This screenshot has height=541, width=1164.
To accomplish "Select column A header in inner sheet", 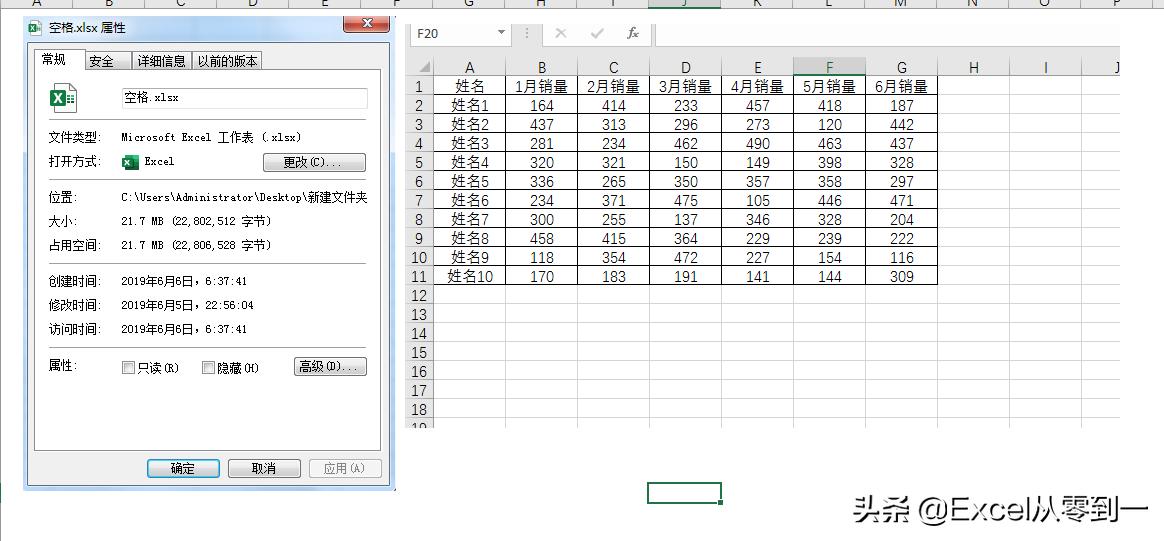I will click(470, 67).
